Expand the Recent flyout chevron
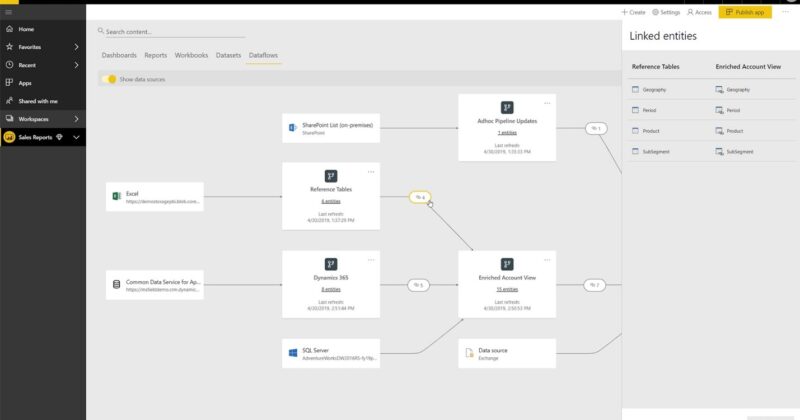This screenshot has height=420, width=800. coord(77,65)
